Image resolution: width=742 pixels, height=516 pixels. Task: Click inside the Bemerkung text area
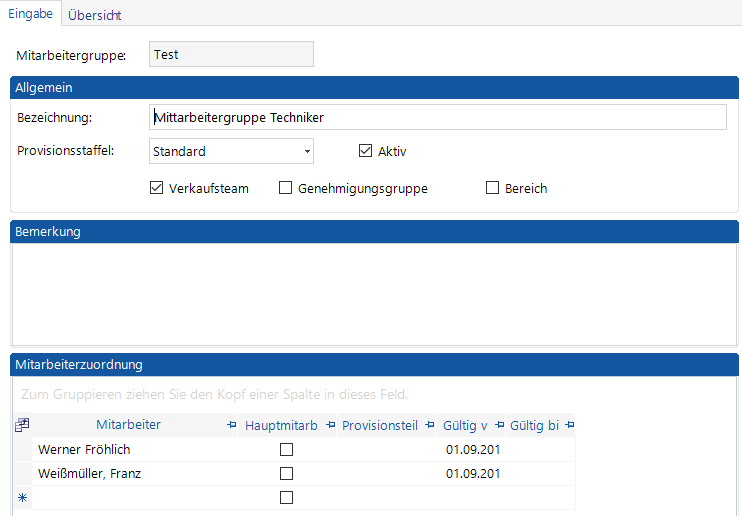coord(373,295)
